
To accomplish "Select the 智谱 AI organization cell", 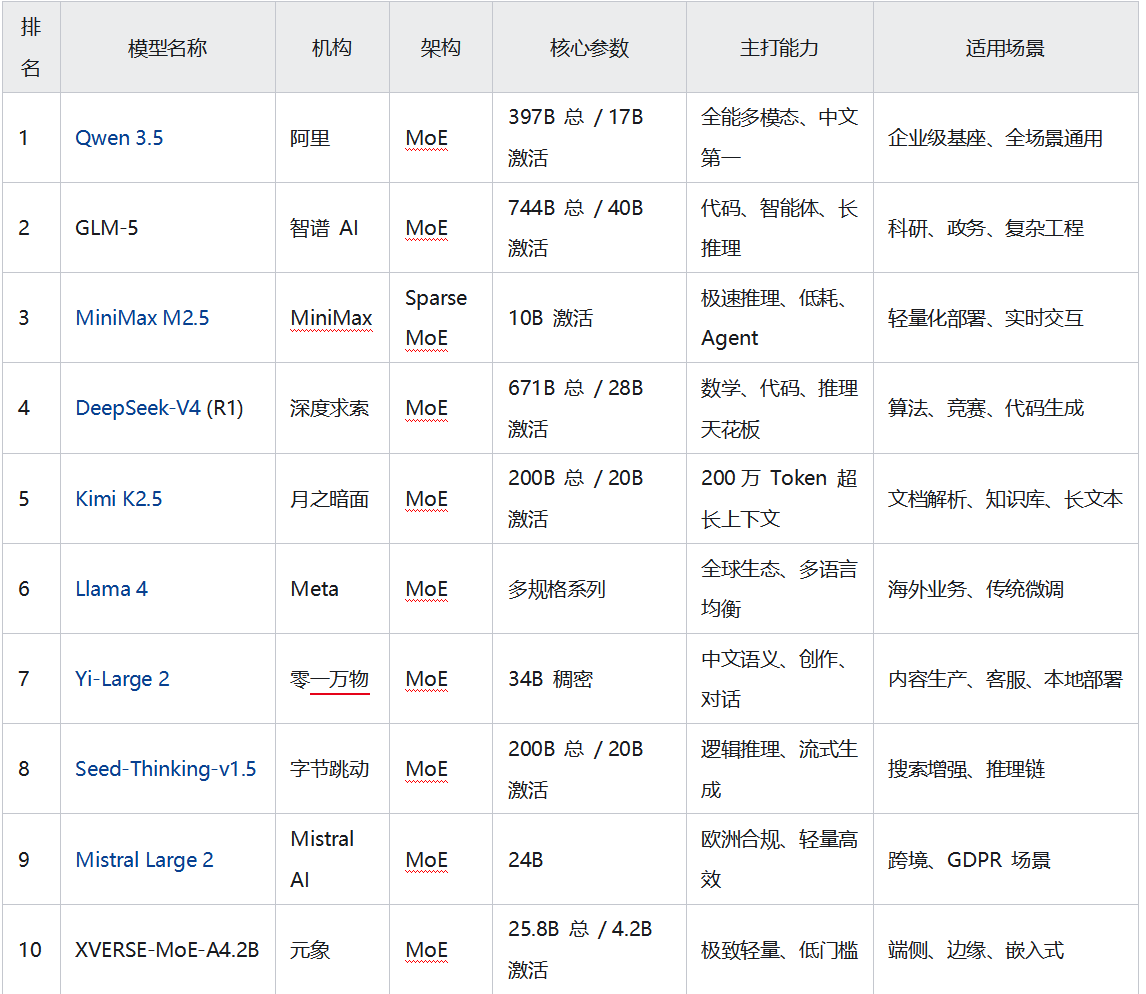I will [x=333, y=228].
